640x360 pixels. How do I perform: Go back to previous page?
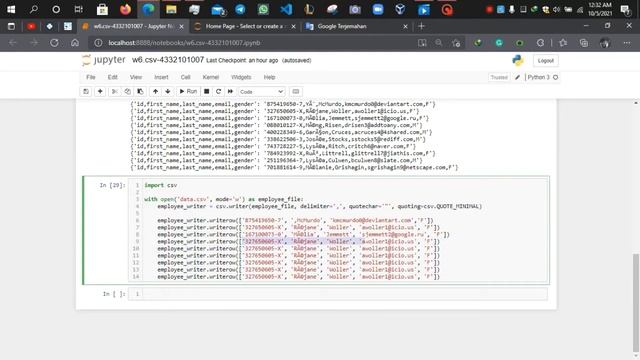13,43
